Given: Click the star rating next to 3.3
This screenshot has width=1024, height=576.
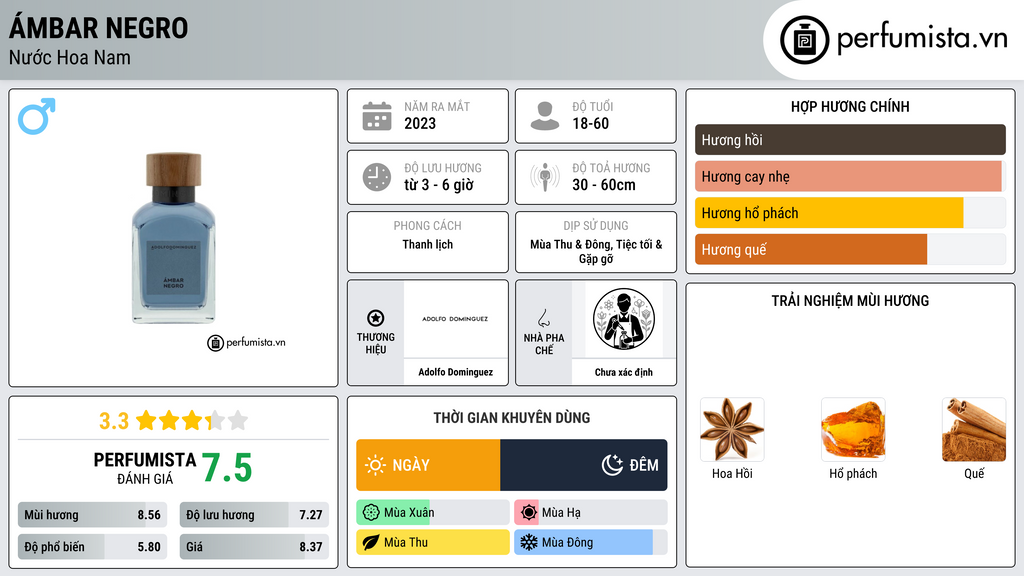Looking at the screenshot, I should coord(192,421).
